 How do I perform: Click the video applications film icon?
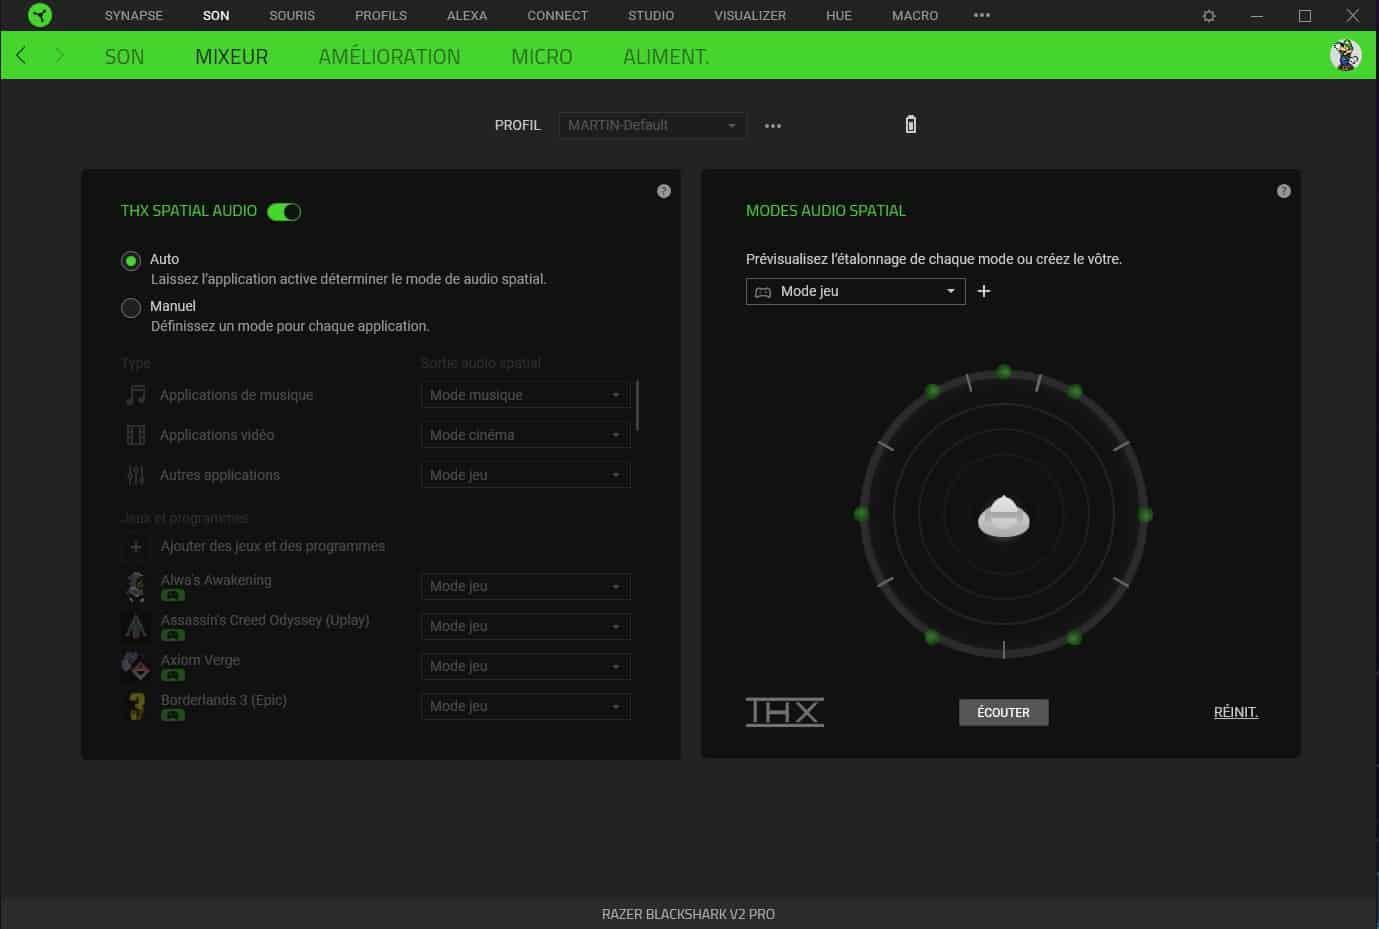tap(136, 435)
